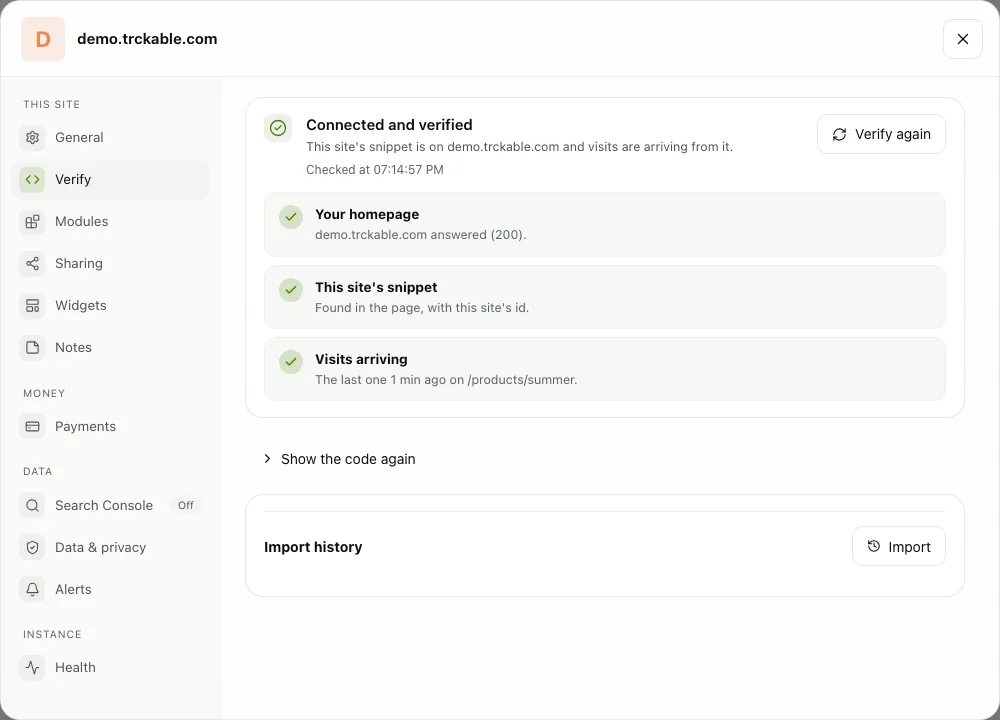The width and height of the screenshot is (1000, 720).
Task: Select Payments in the sidebar
Action: coord(110,426)
